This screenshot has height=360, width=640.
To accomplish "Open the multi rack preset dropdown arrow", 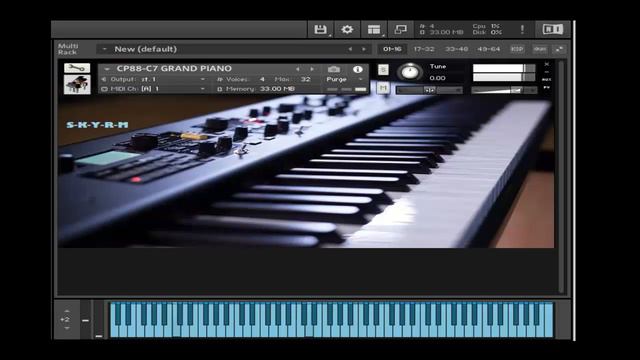I will [104, 49].
